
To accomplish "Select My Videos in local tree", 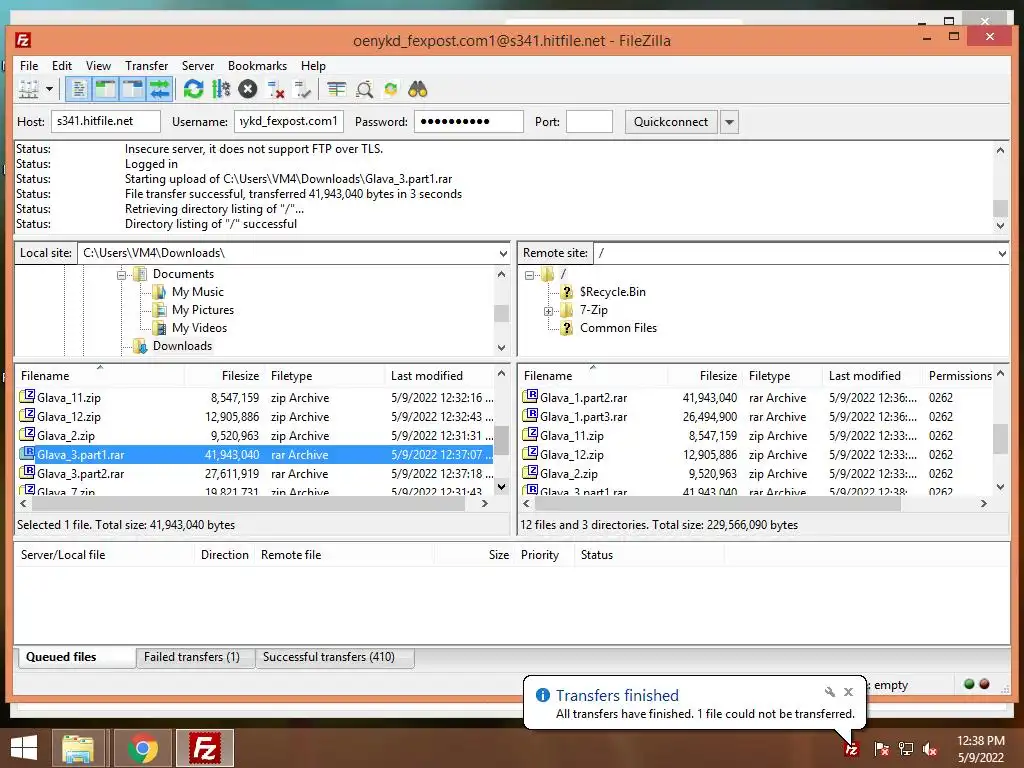I will 199,328.
